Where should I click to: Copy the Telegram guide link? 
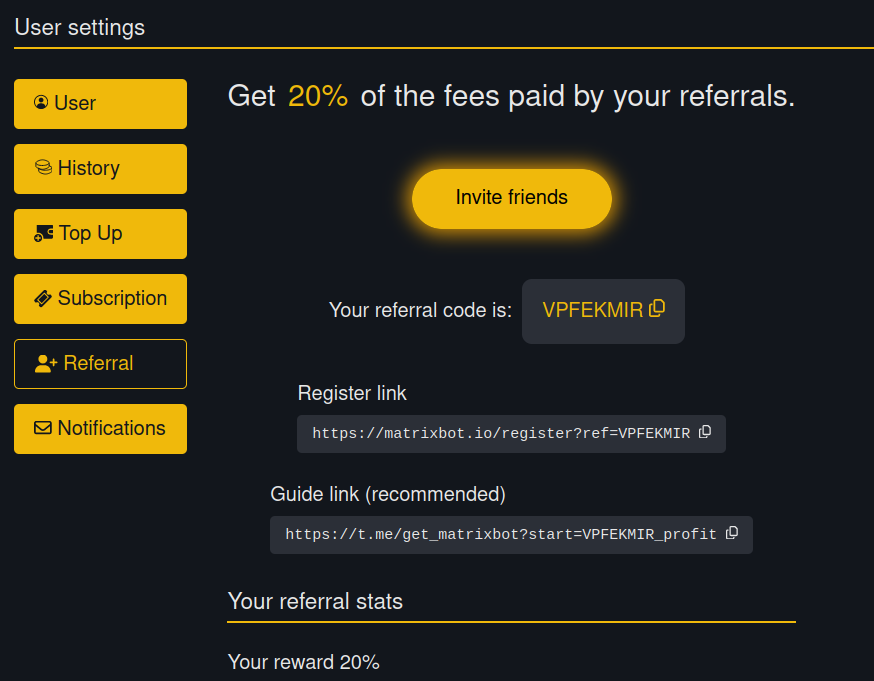[732, 533]
